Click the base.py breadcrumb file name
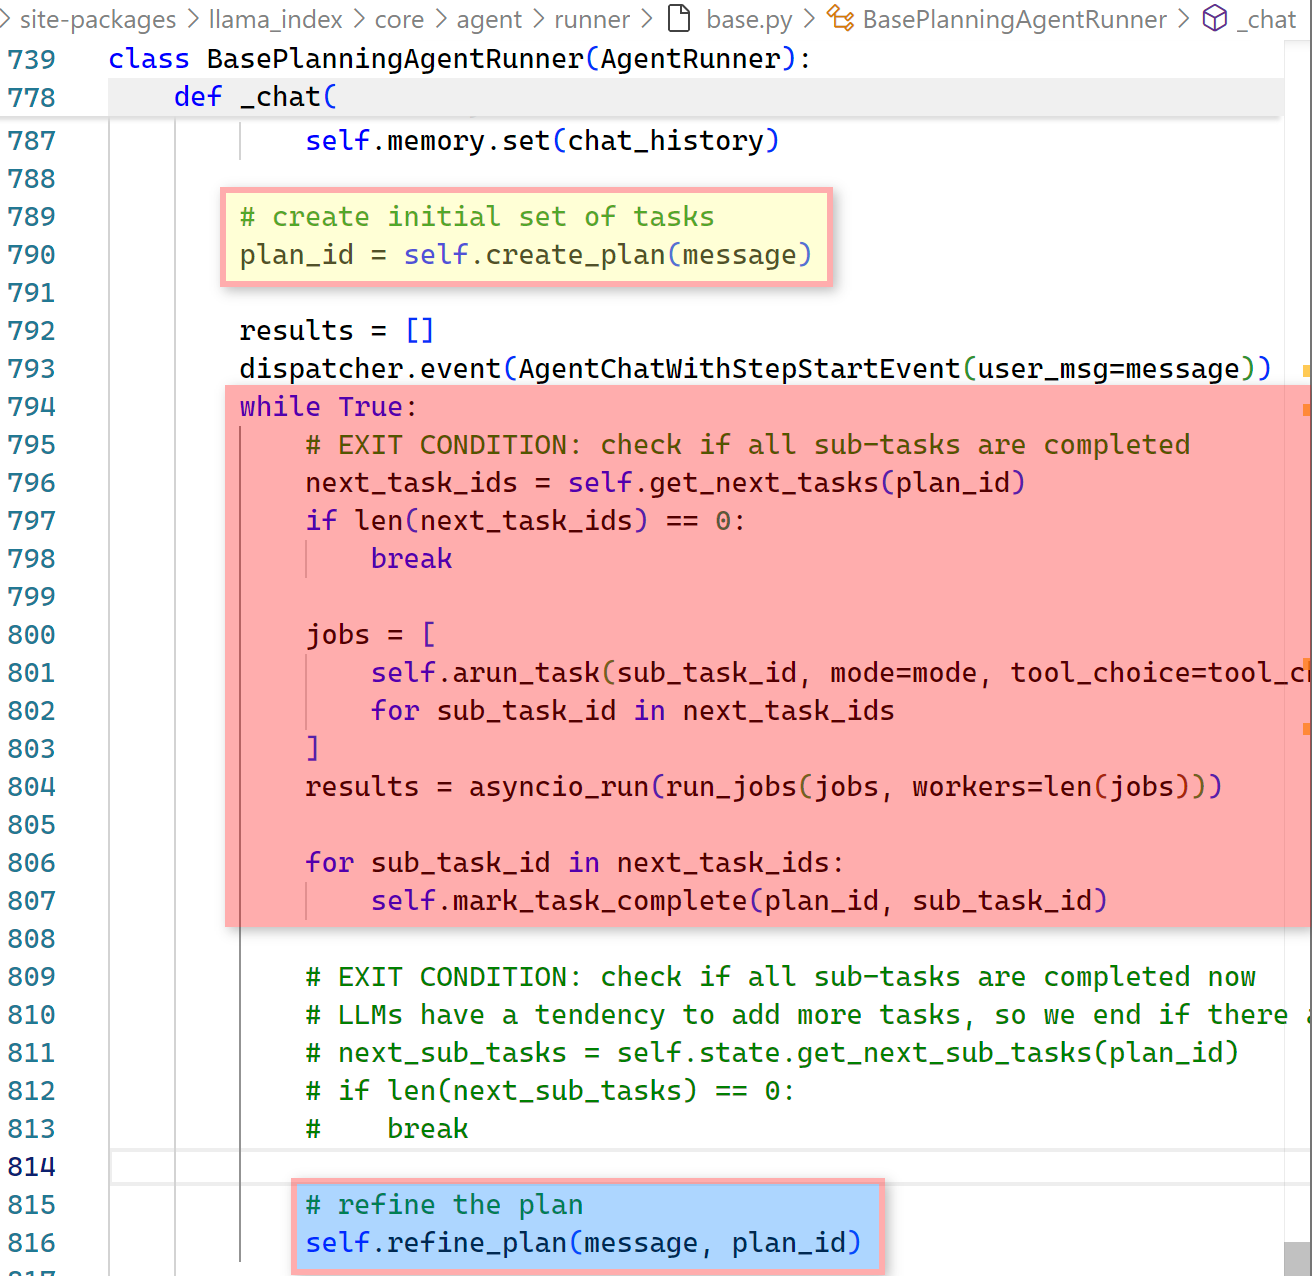 (749, 19)
